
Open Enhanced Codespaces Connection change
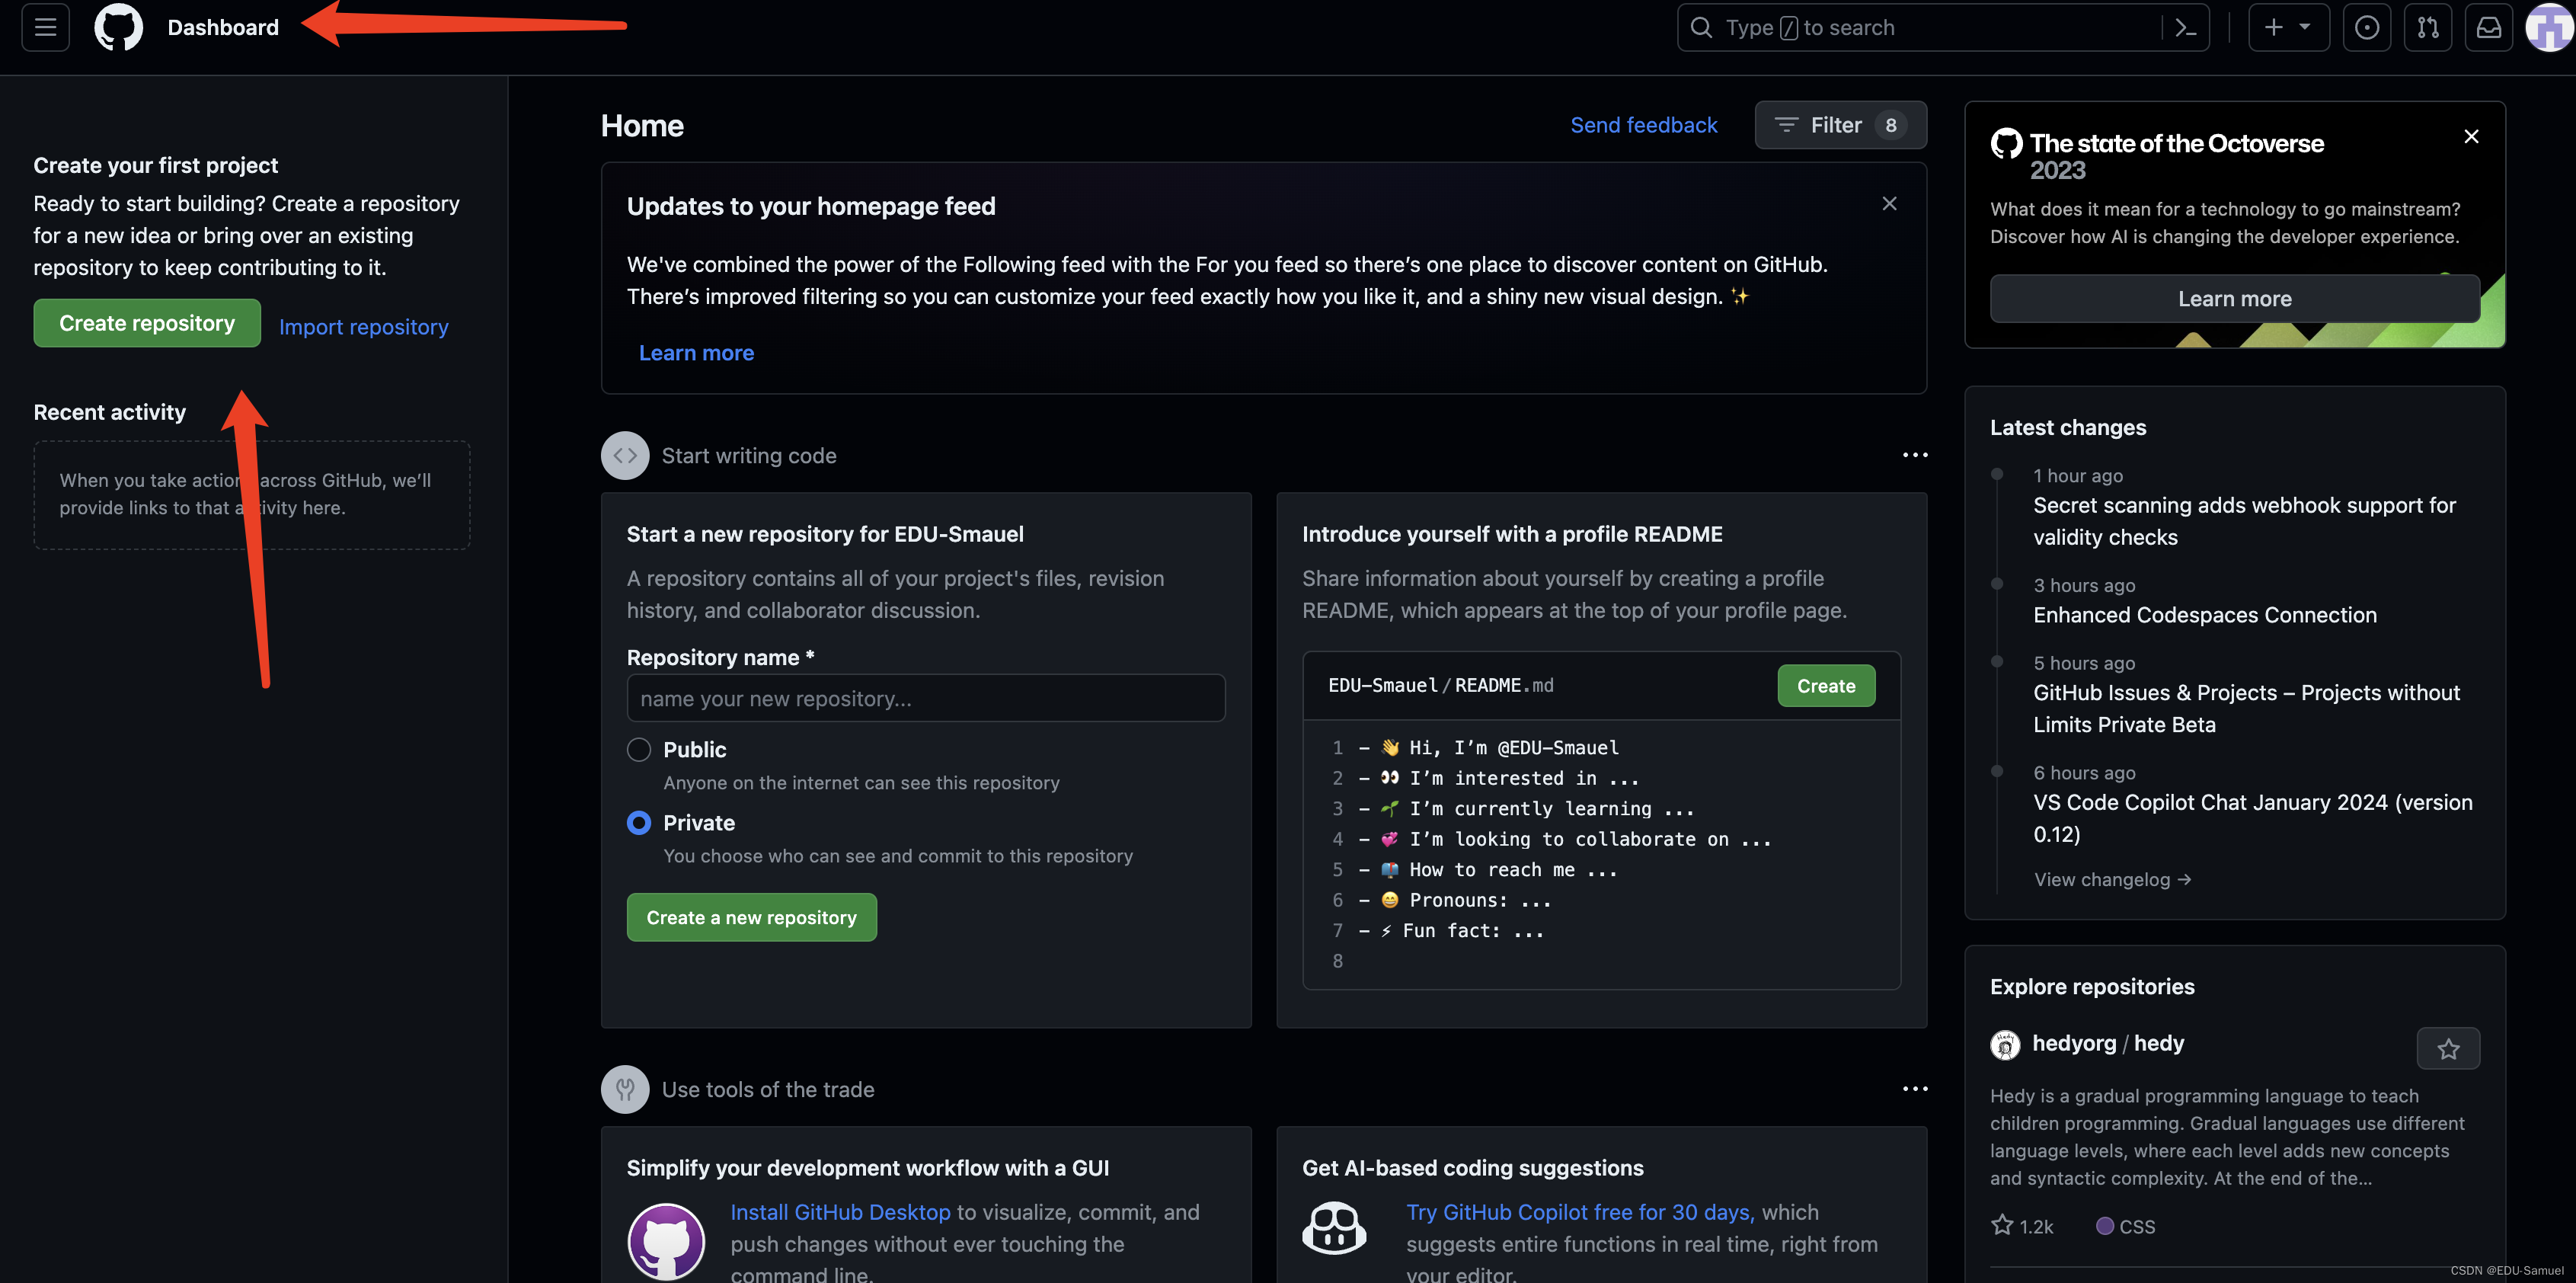click(x=2204, y=615)
